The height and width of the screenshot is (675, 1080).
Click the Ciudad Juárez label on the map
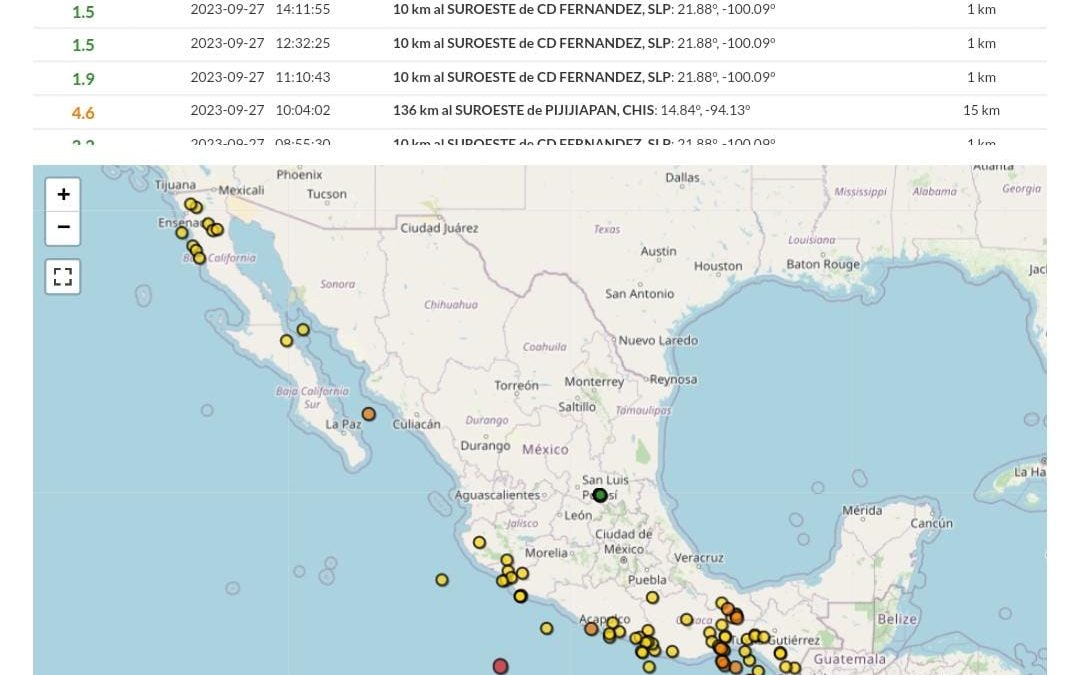pos(439,228)
